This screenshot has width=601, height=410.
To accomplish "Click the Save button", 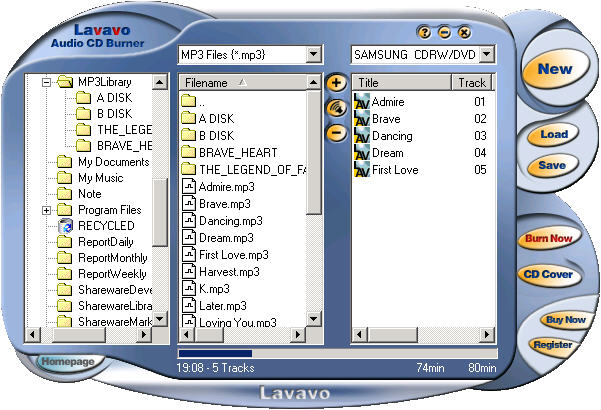I will (552, 165).
